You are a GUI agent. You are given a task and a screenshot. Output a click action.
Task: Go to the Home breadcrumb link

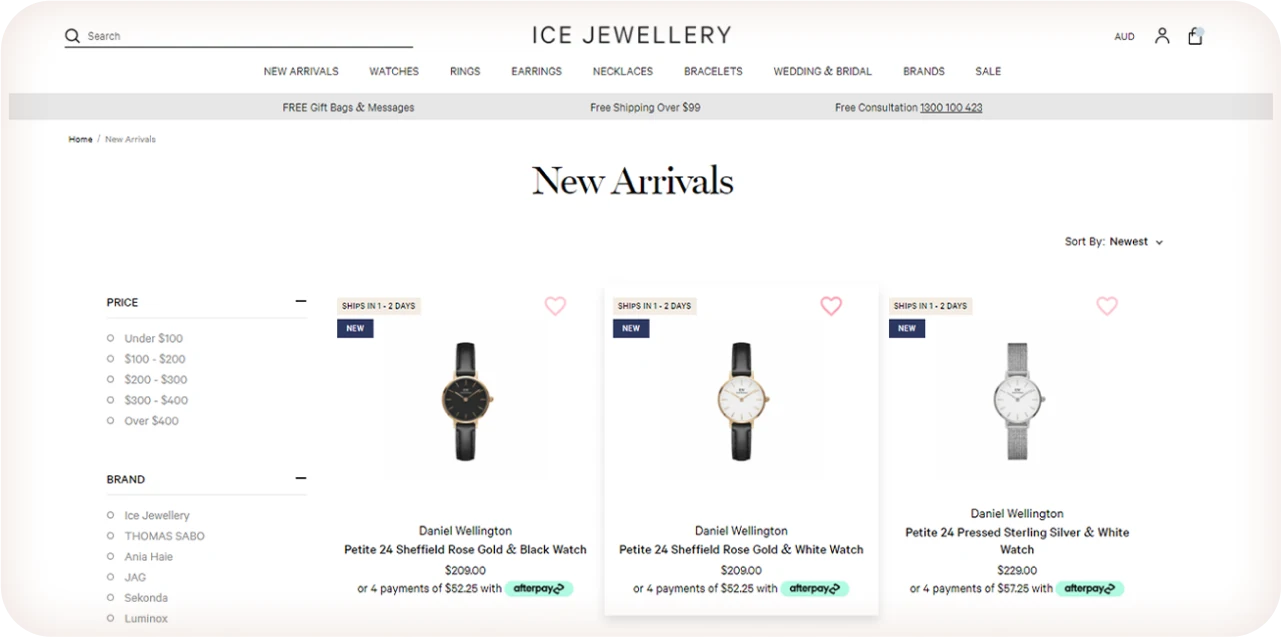(x=80, y=140)
